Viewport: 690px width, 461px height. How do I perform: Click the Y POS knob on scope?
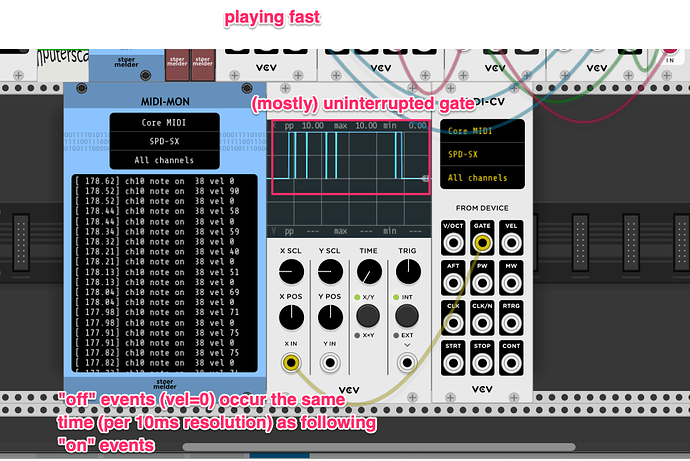pos(330,317)
